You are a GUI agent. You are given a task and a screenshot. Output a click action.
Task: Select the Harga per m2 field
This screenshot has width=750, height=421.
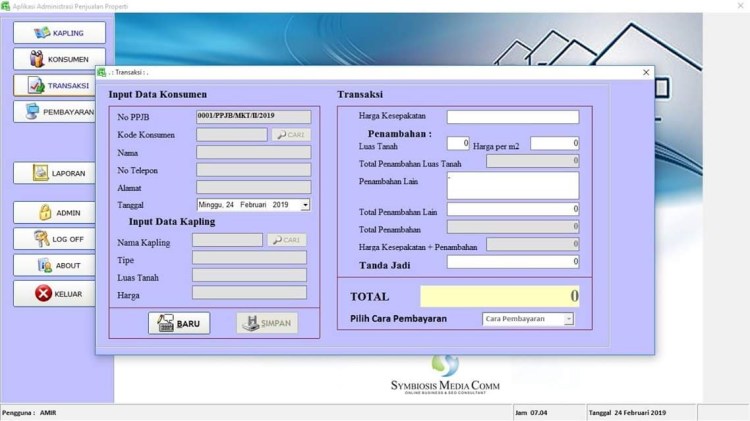pos(554,144)
